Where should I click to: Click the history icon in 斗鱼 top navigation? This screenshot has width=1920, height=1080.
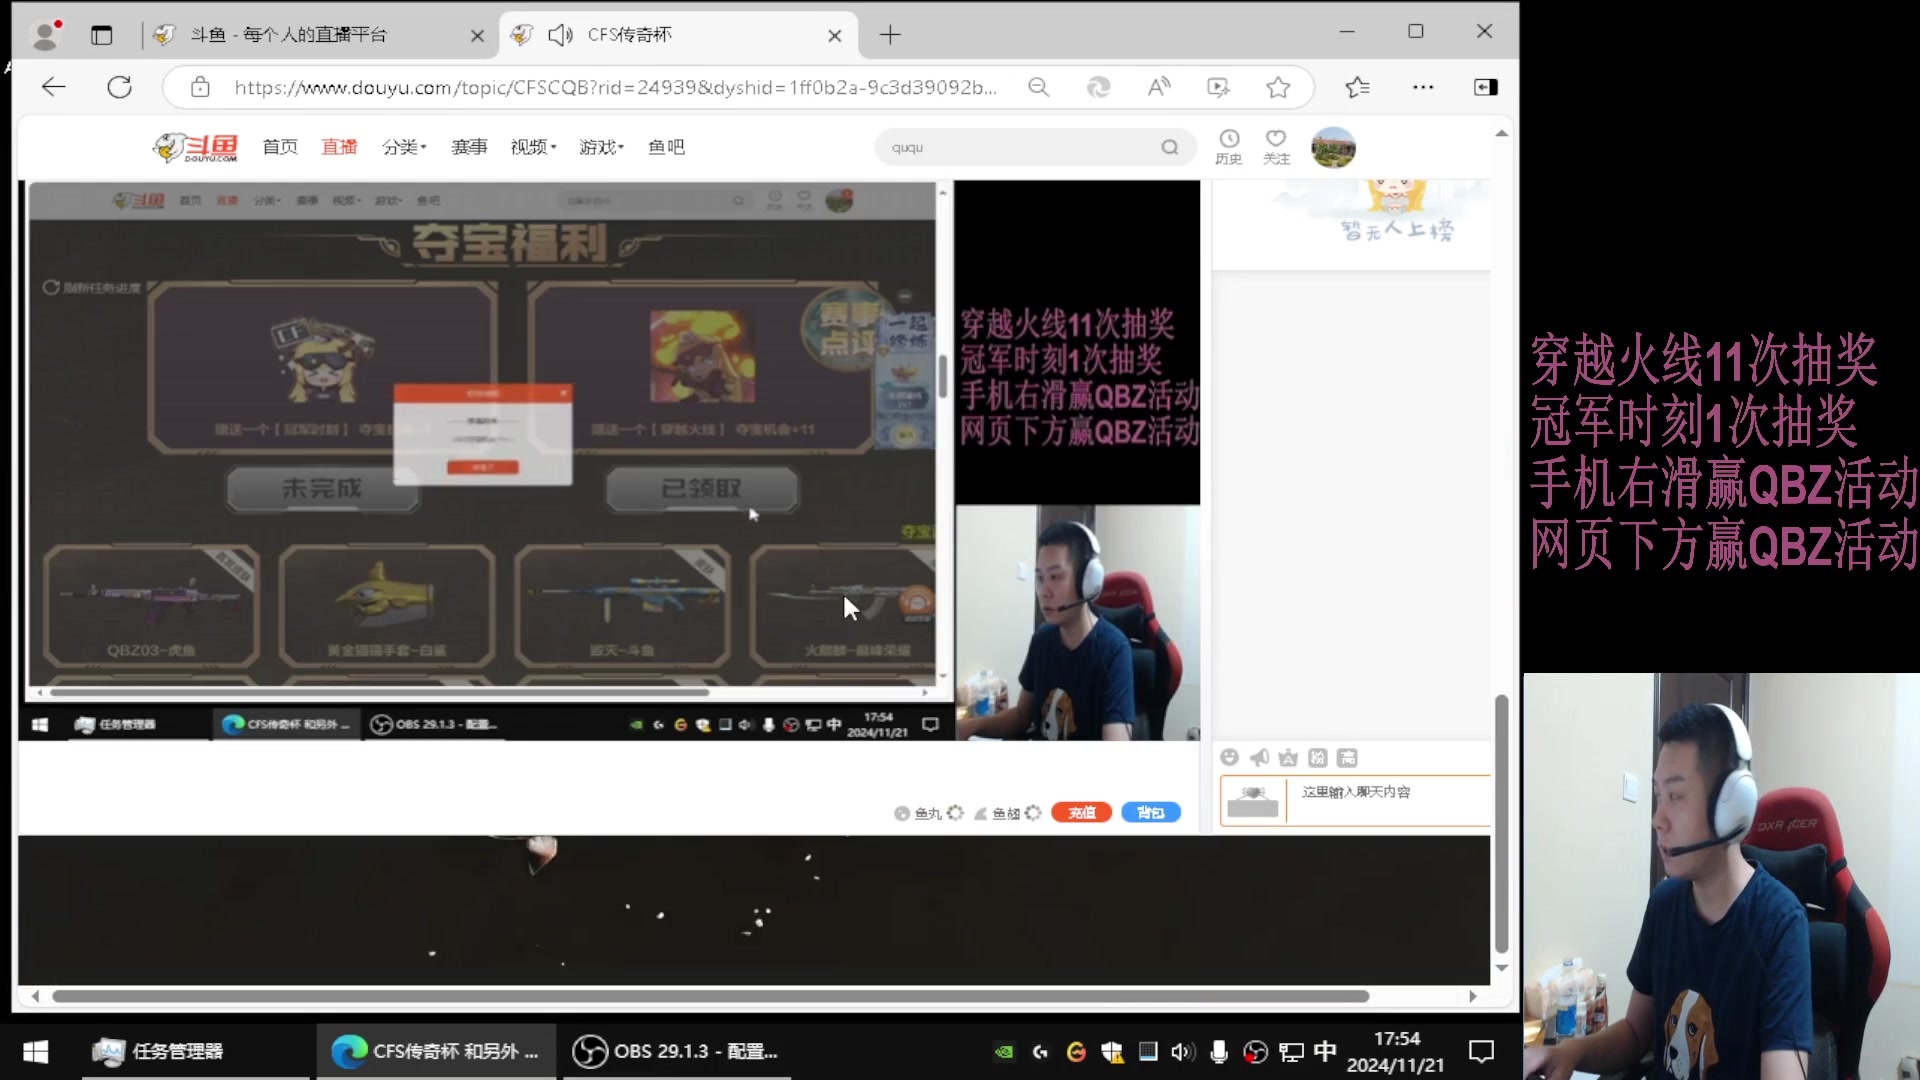pos(1228,145)
